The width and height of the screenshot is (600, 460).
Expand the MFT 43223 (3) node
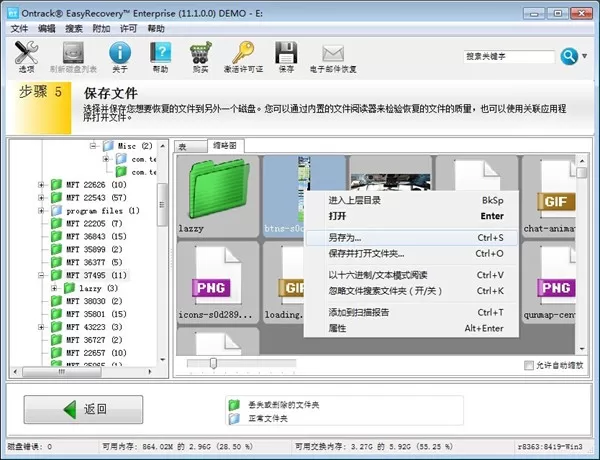(41, 327)
